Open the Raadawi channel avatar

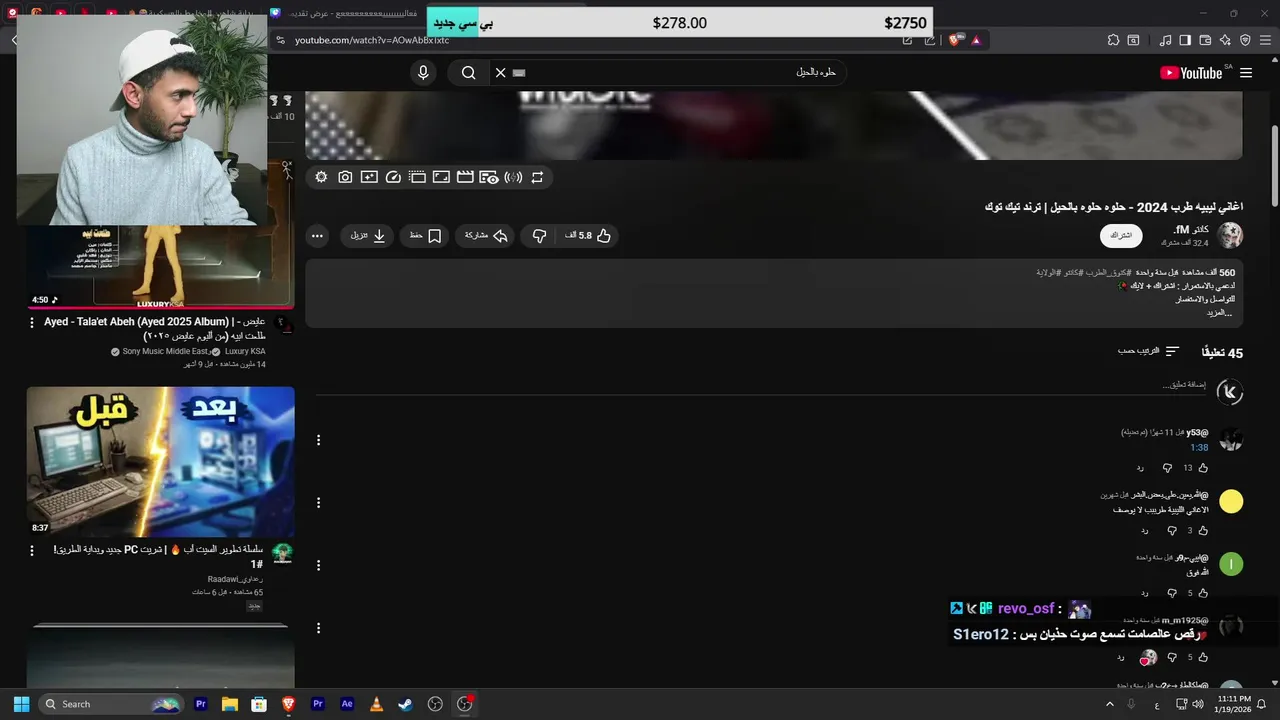point(283,553)
